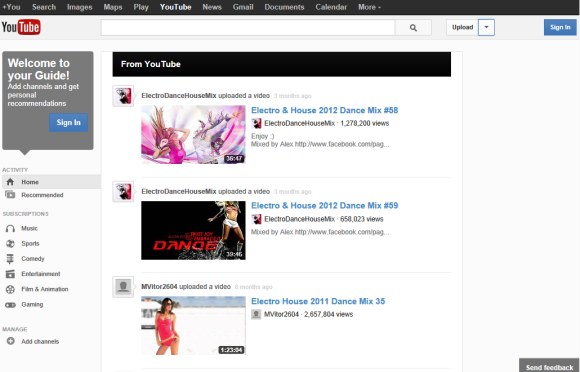Open News in the Google bar
580x372 pixels.
click(212, 7)
